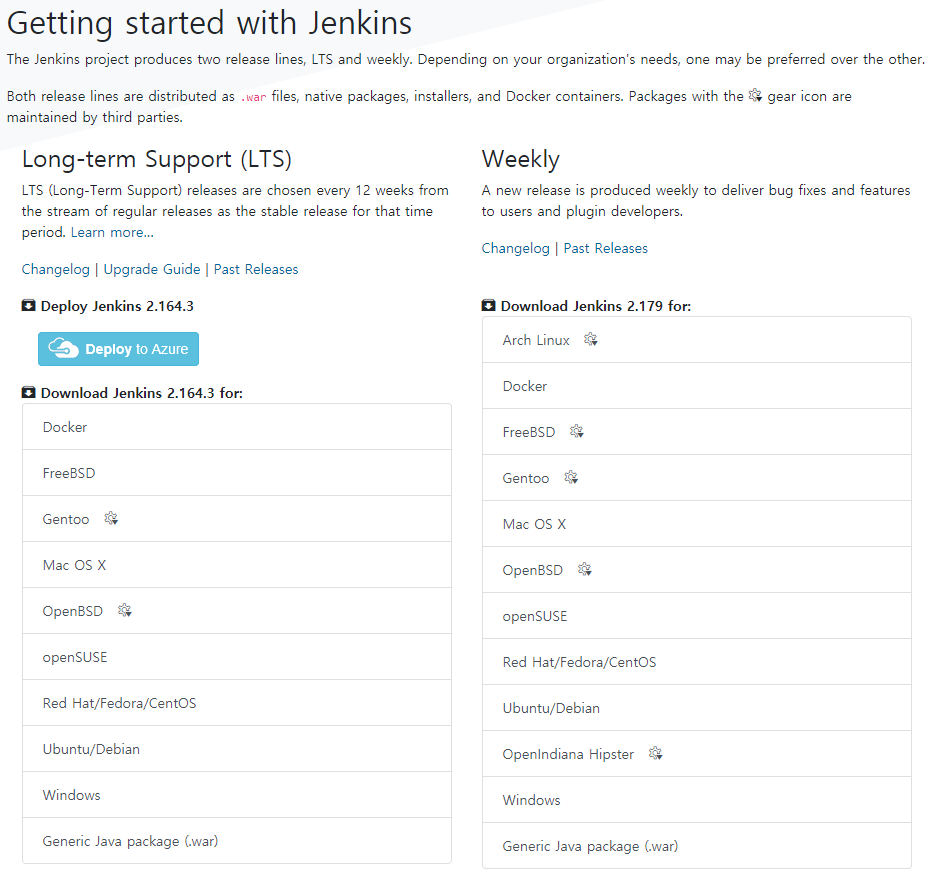Click gear icon beside OpenIndiana Hipster
The width and height of the screenshot is (935, 877).
pos(655,754)
